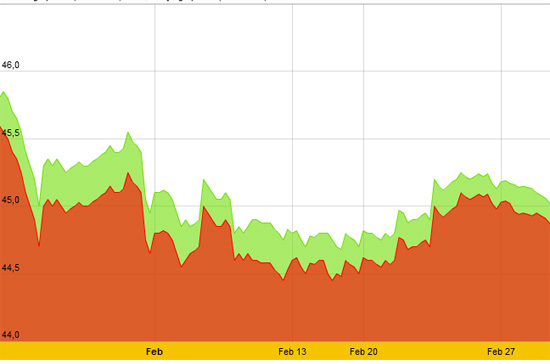Screen dimensions: 550x364
Task: Click the 44,0 y-axis label
Action: 11,335
